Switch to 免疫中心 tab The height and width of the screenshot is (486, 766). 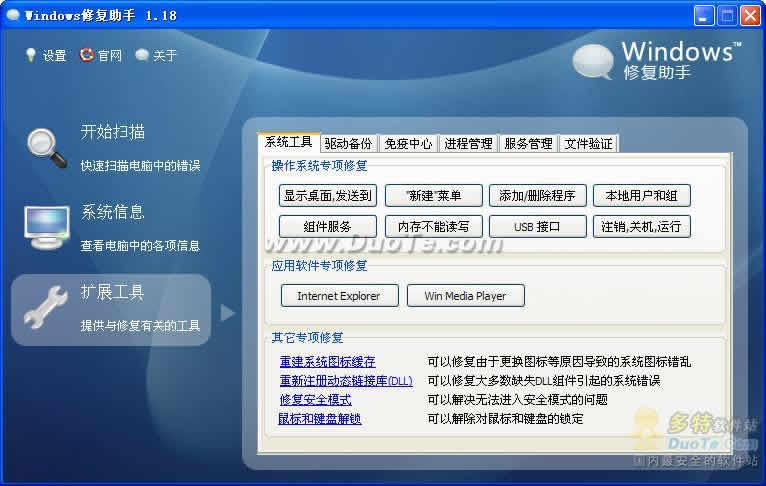[408, 144]
